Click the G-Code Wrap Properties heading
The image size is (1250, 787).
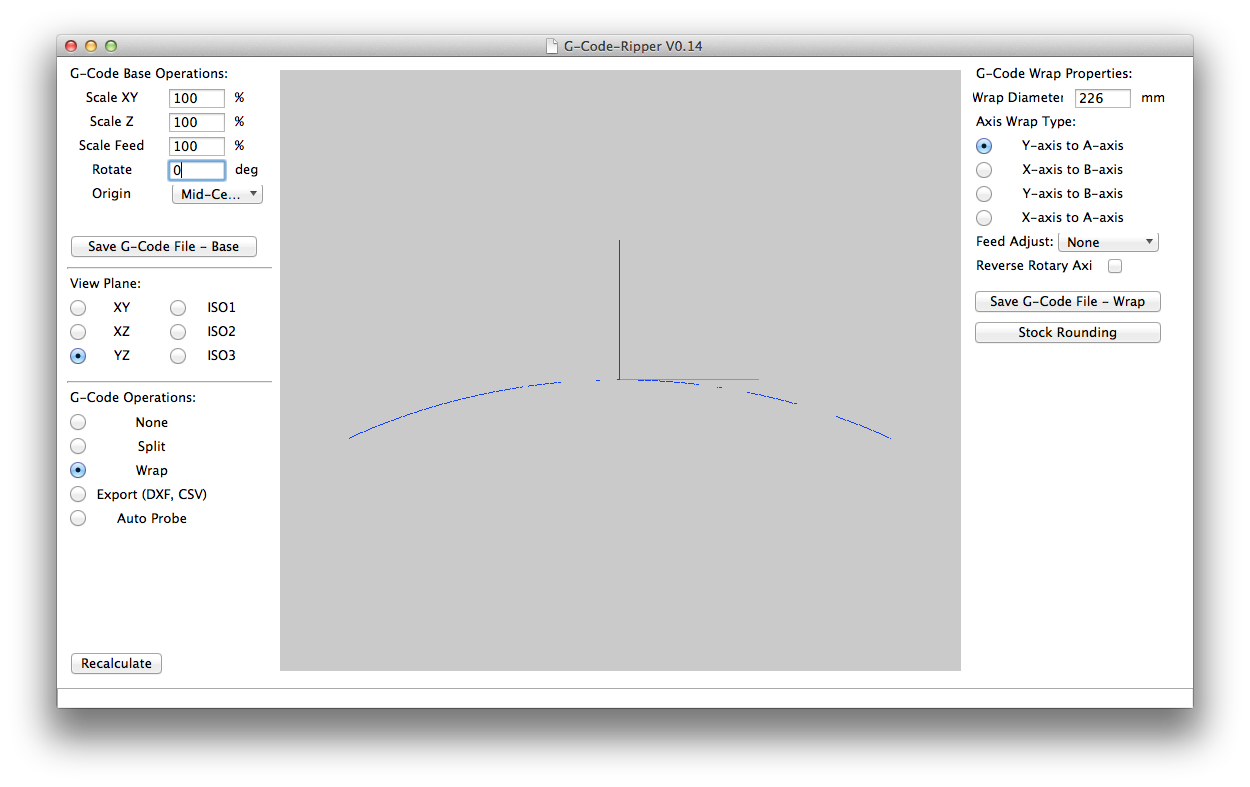(x=1054, y=73)
